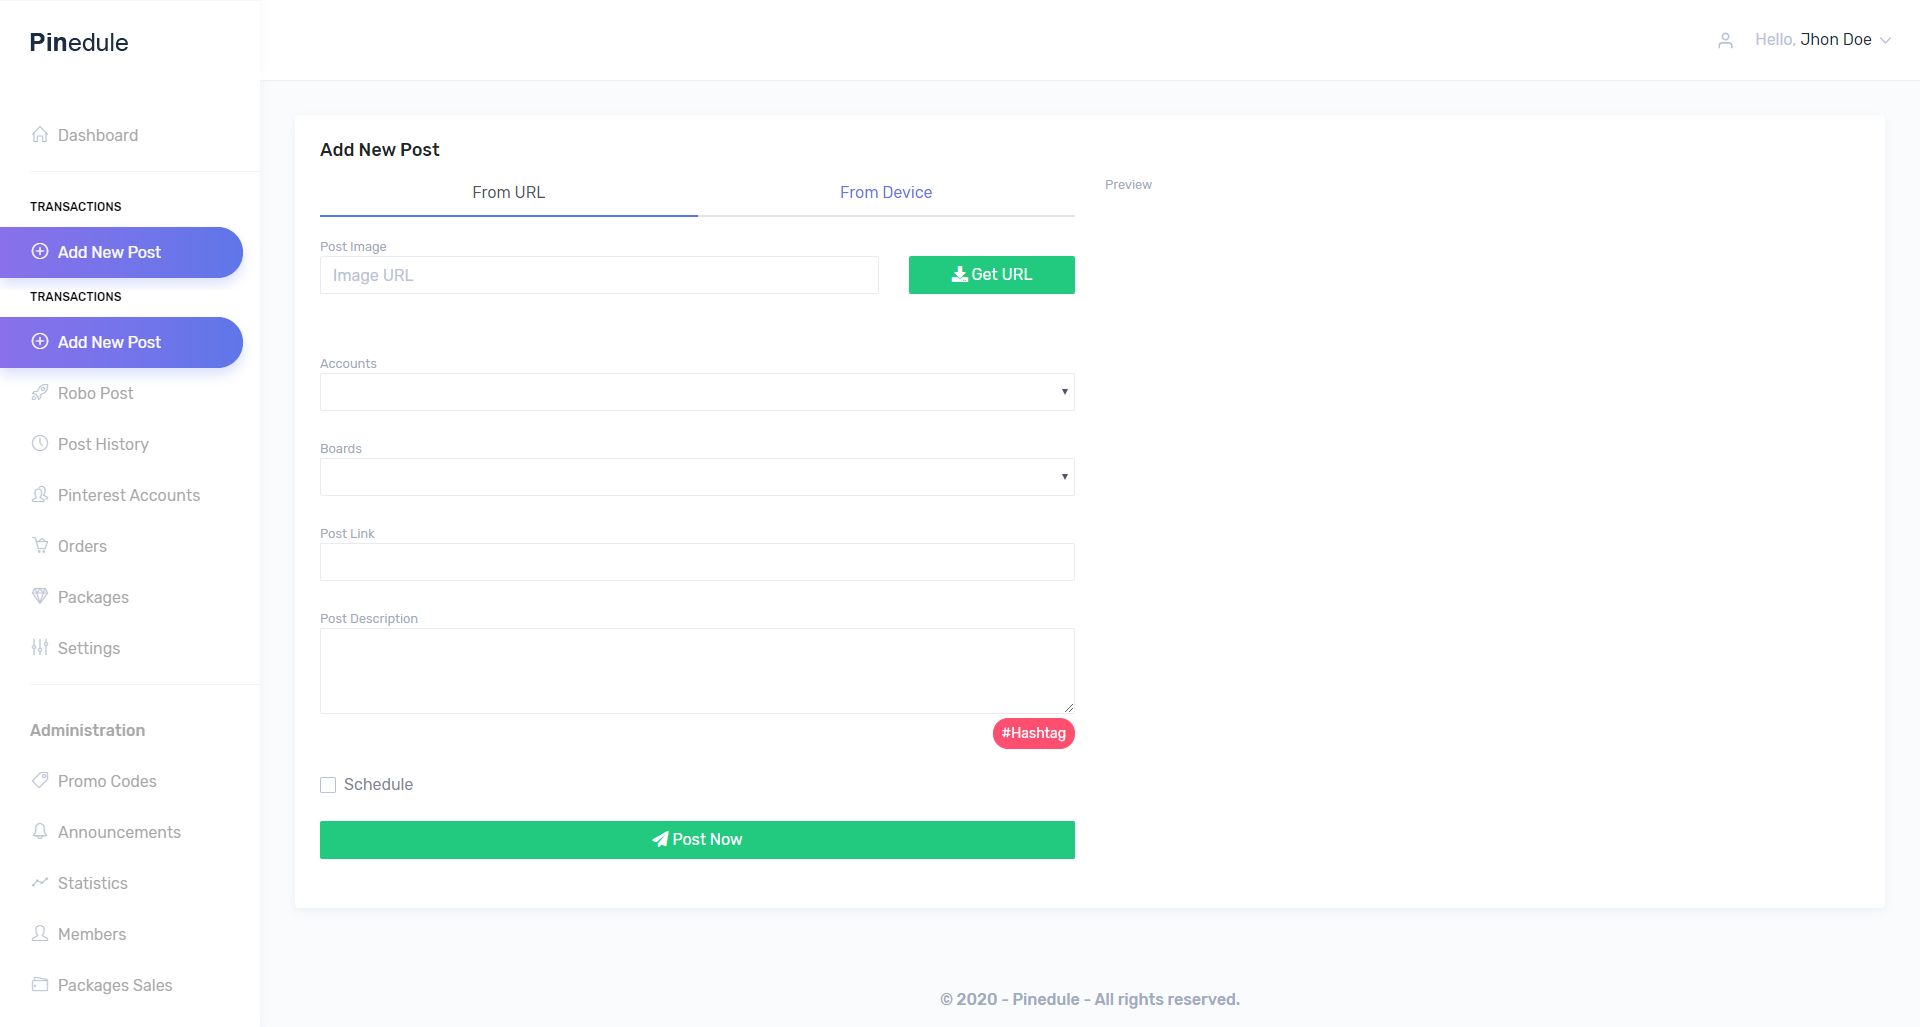Viewport: 1920px width, 1027px height.
Task: Click the Get URL button
Action: (992, 275)
